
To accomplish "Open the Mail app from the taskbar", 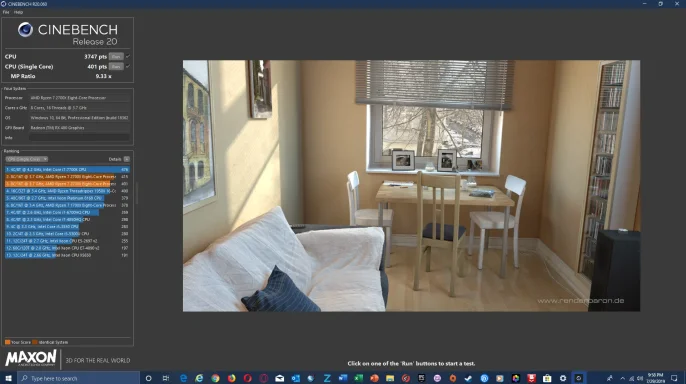I will tap(280, 378).
